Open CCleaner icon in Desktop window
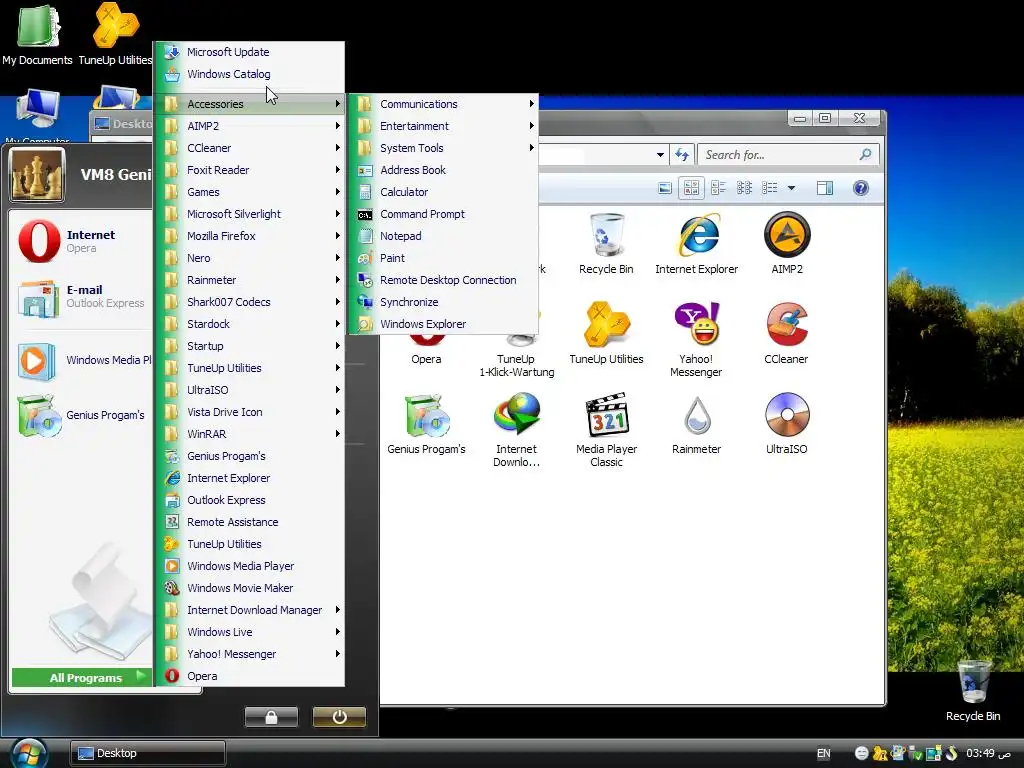The image size is (1024, 768). click(786, 333)
